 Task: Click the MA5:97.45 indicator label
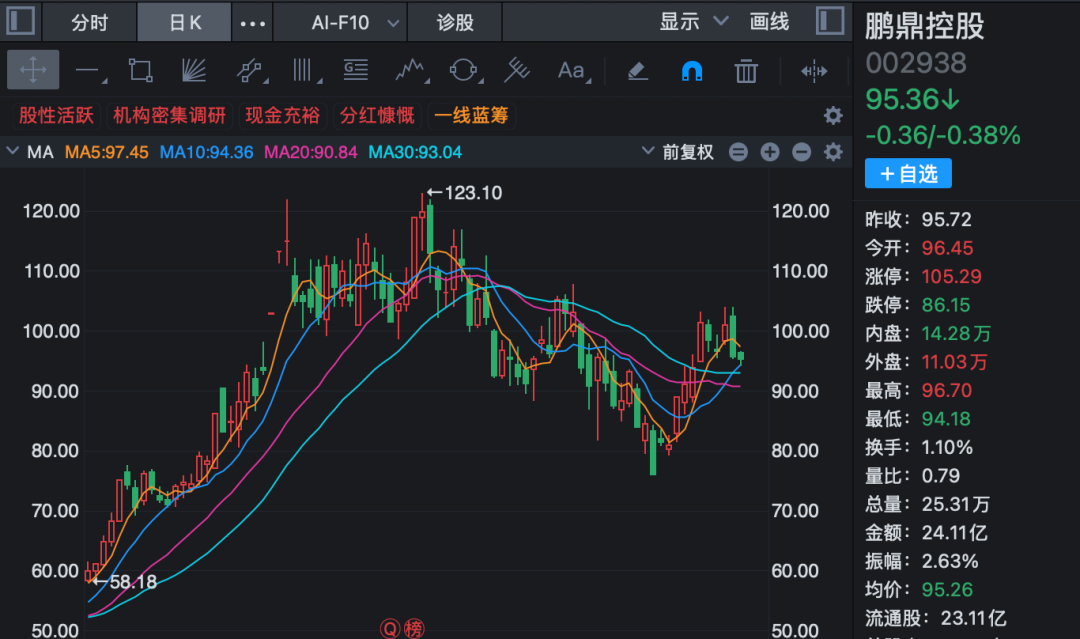coord(107,152)
